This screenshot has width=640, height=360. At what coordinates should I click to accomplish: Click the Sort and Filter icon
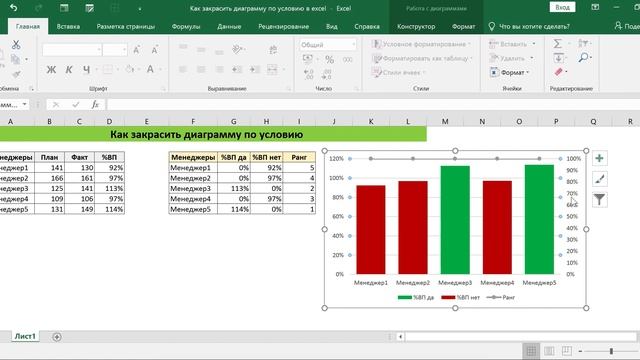click(x=583, y=43)
